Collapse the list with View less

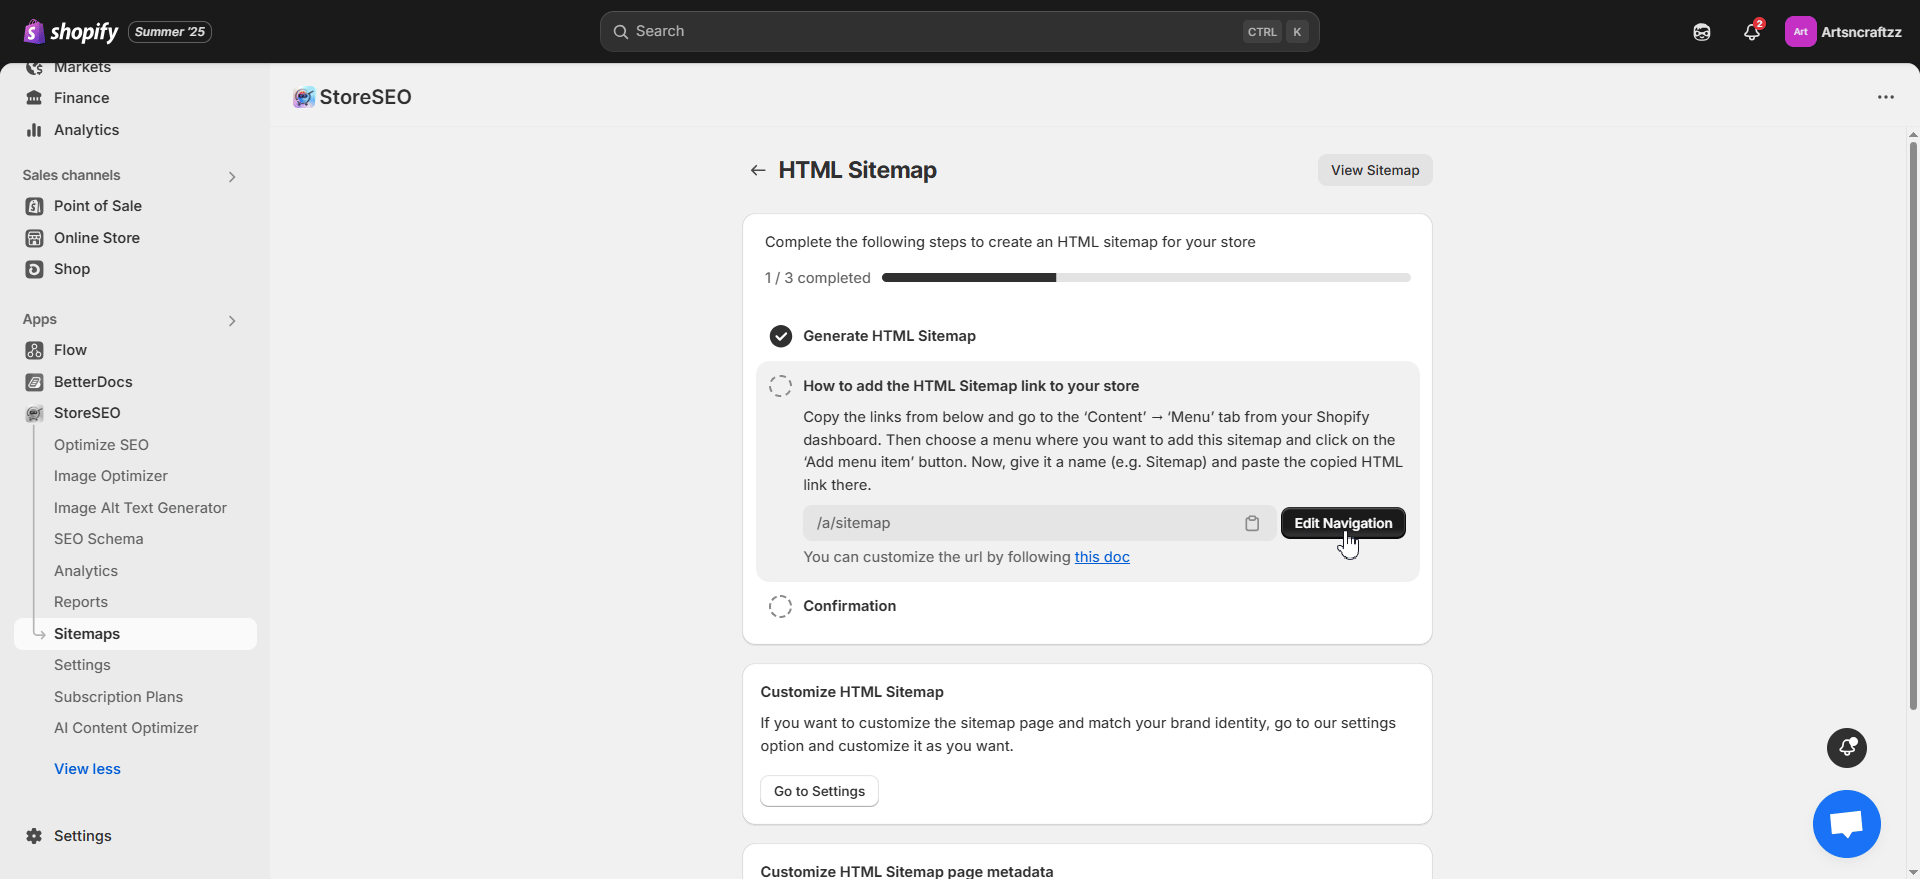click(87, 769)
